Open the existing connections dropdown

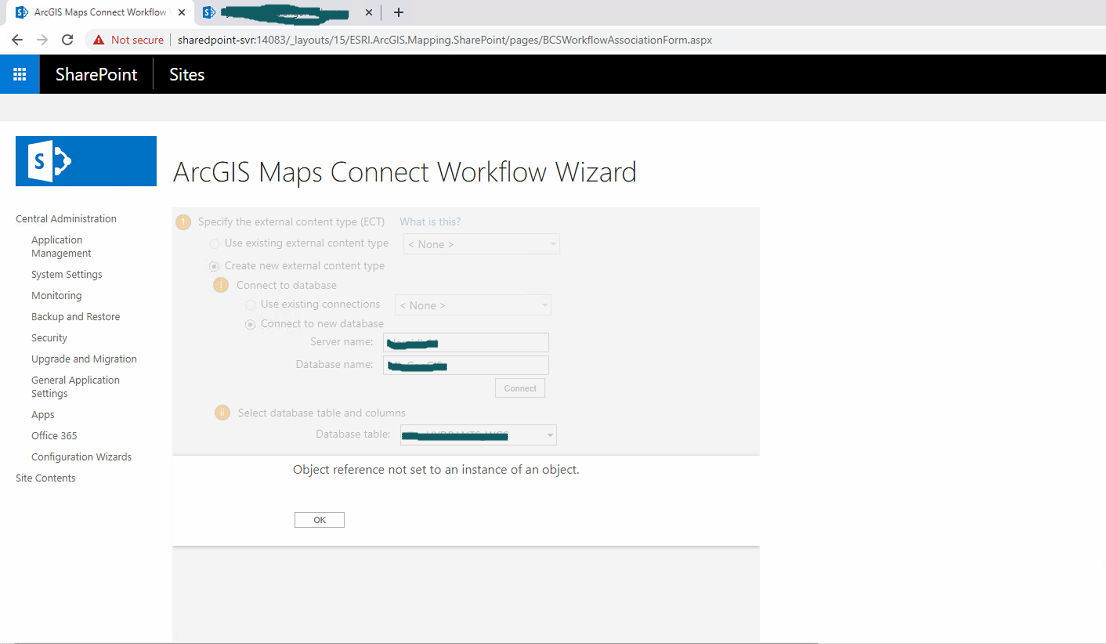pos(473,305)
